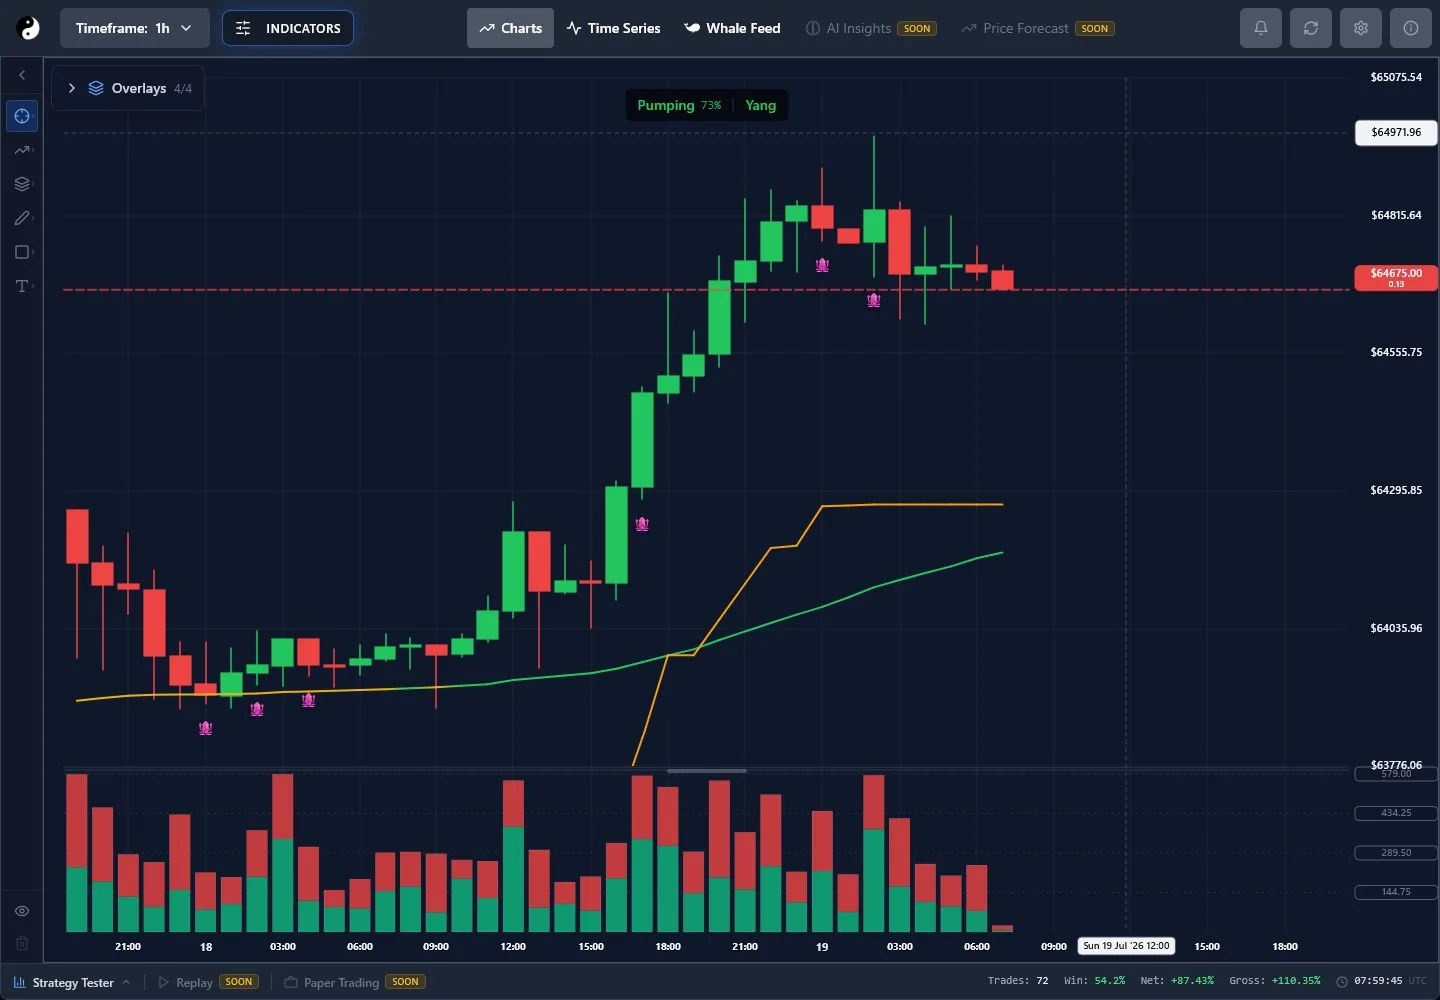Click the $64035.96 price axis label
Viewport: 1440px width, 1000px height.
coord(1396,628)
